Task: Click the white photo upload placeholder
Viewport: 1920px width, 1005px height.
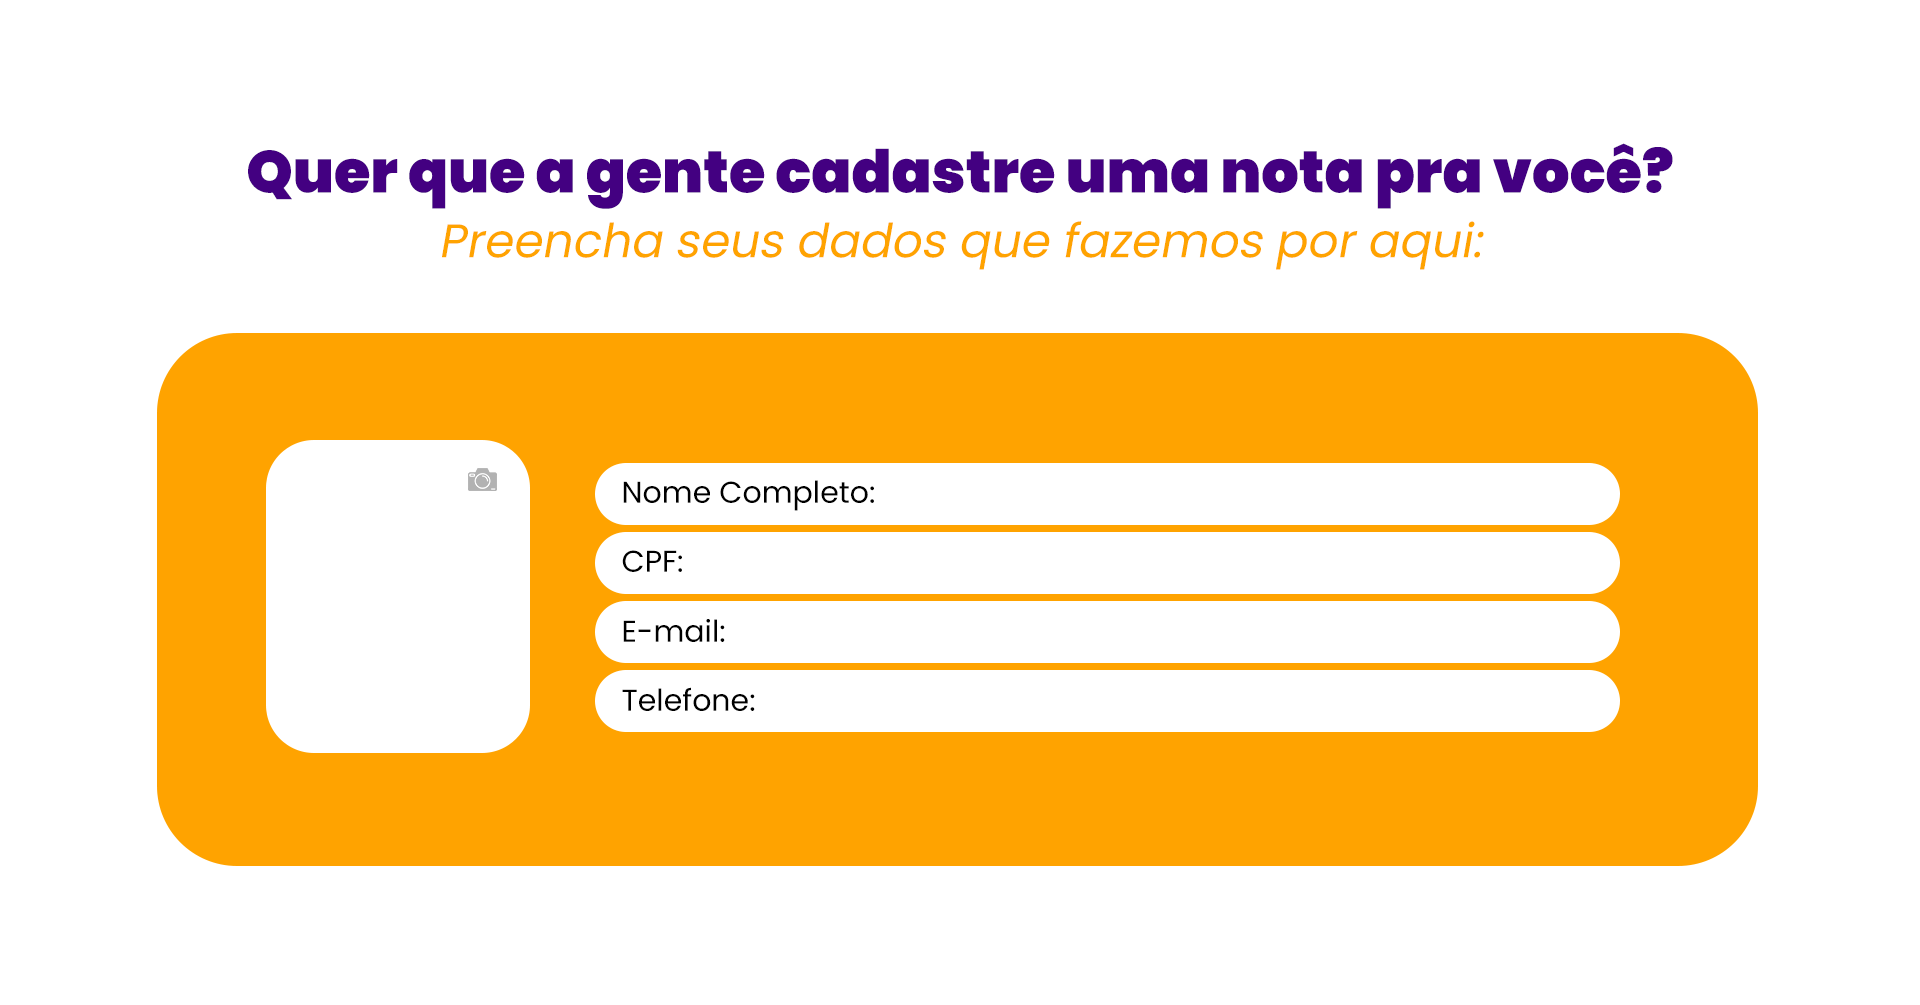Action: pyautogui.click(x=397, y=610)
